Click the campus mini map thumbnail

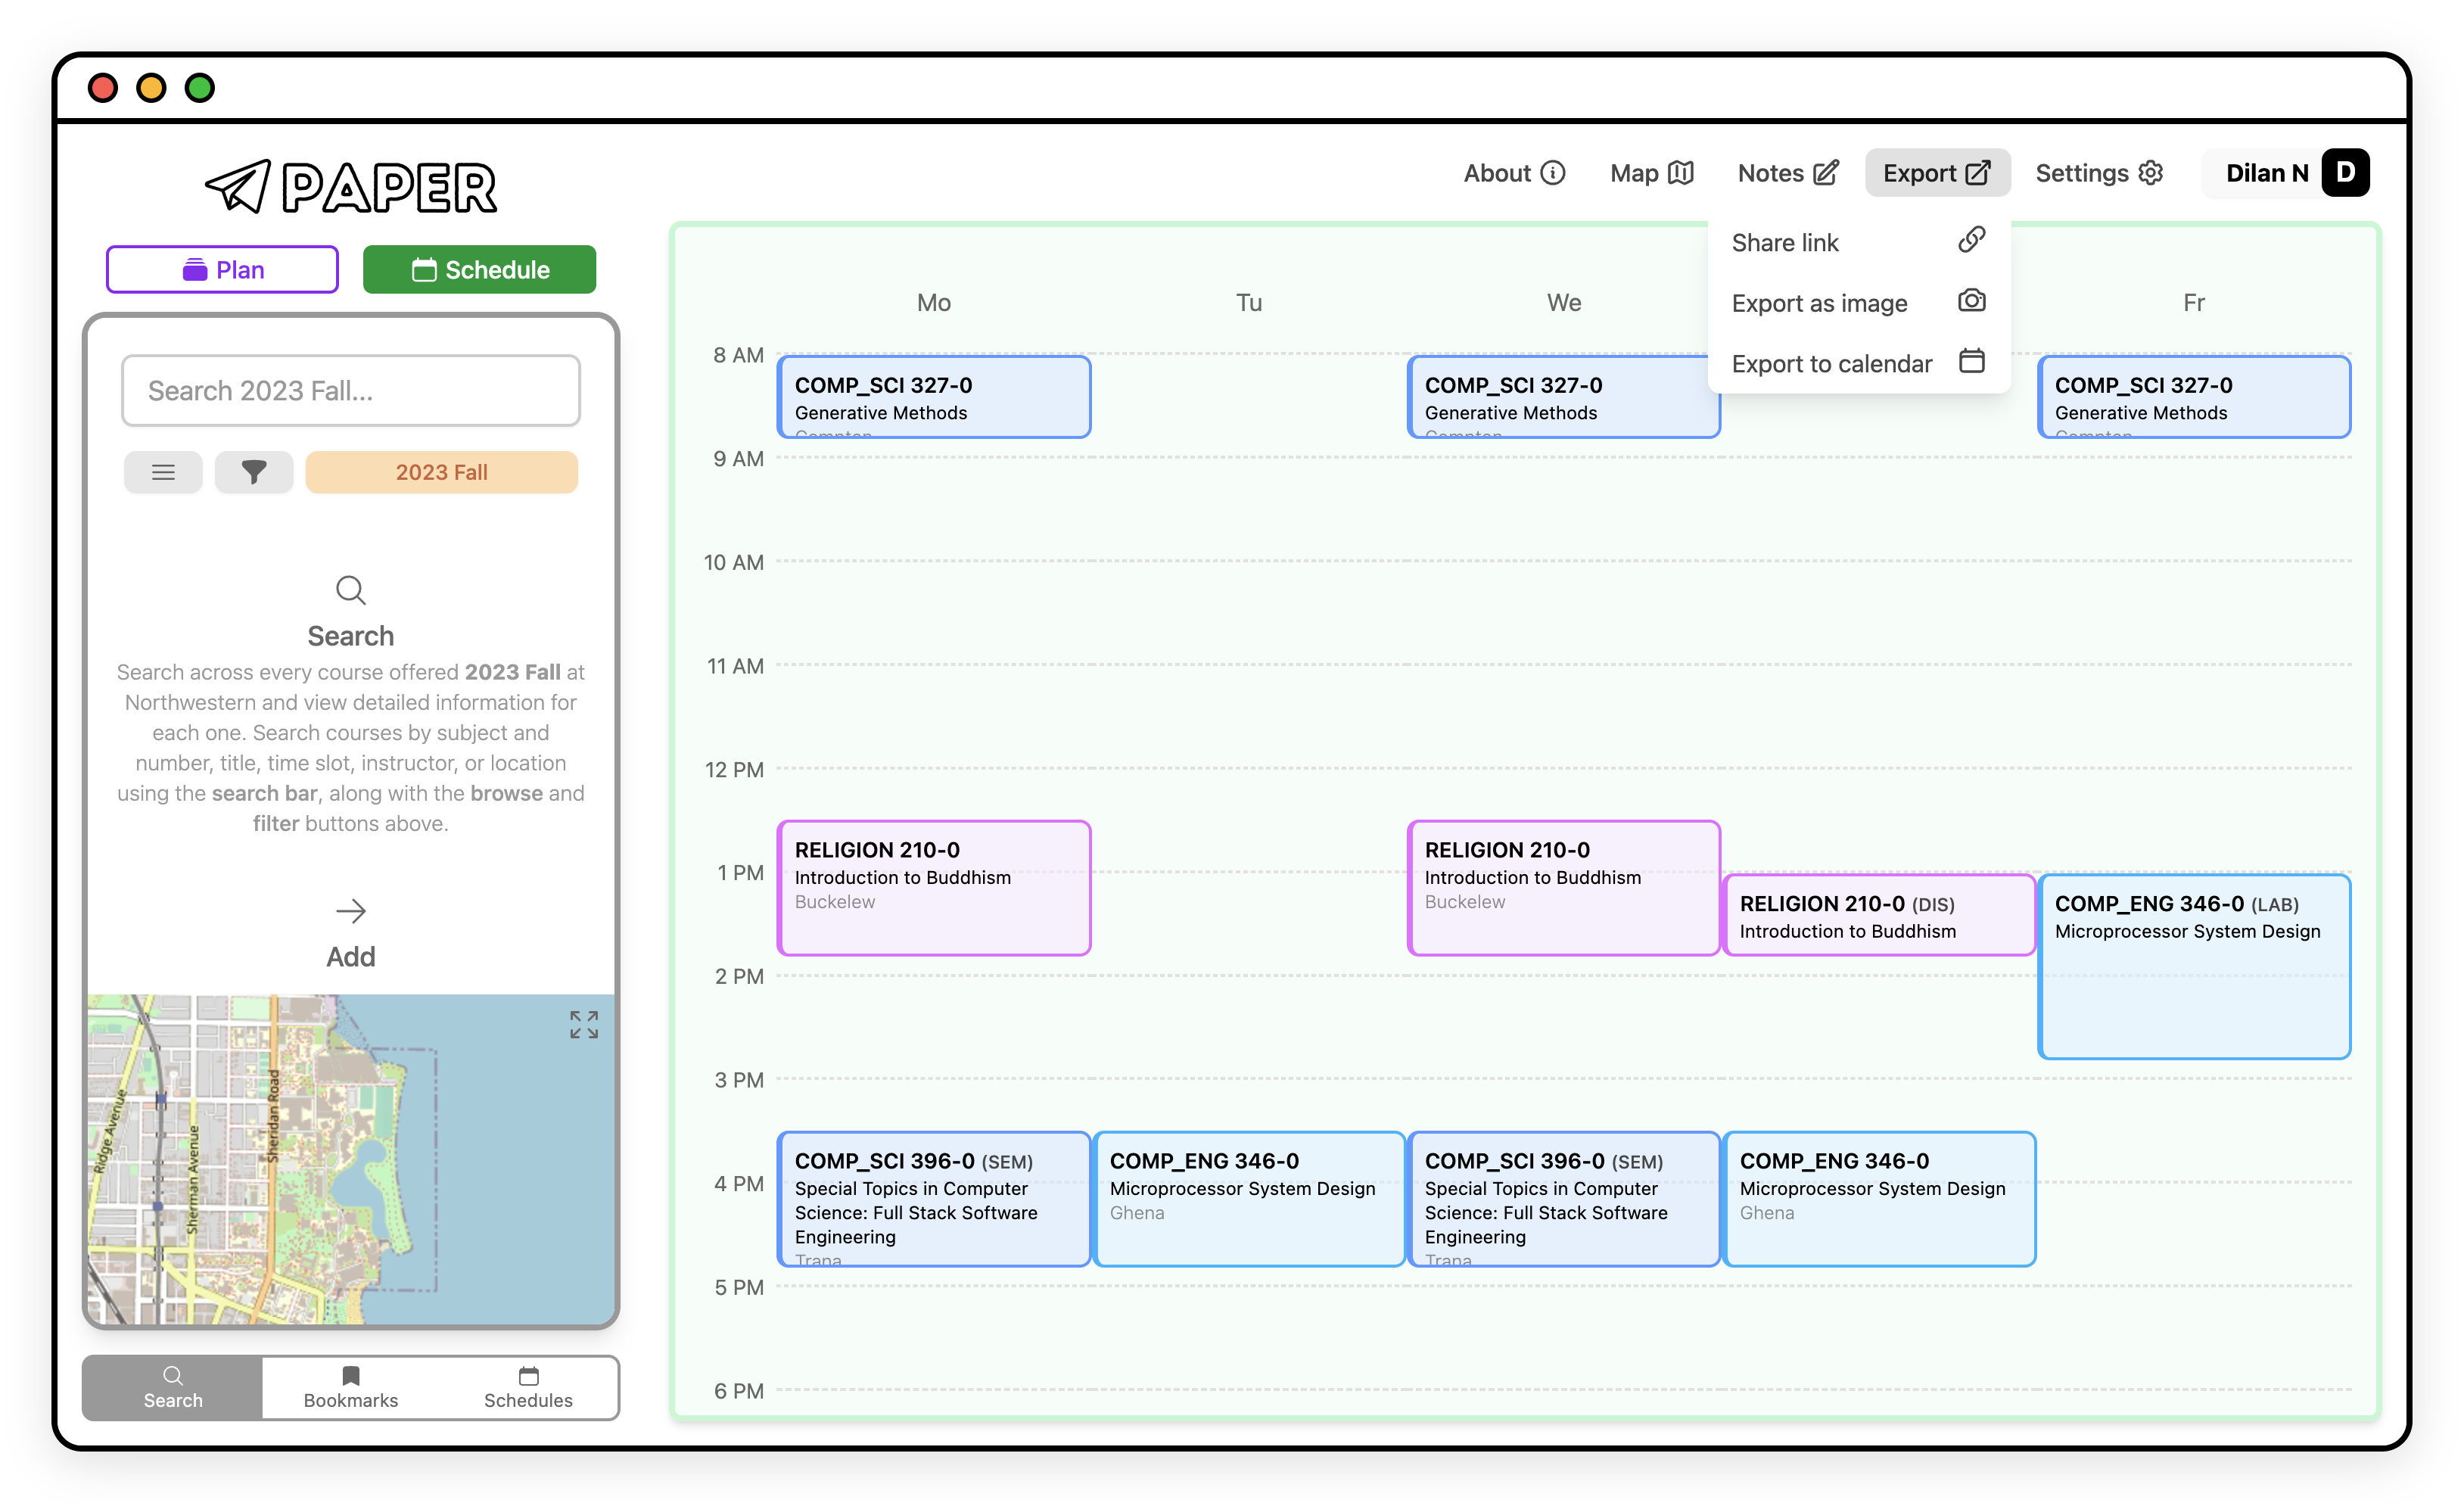351,1159
